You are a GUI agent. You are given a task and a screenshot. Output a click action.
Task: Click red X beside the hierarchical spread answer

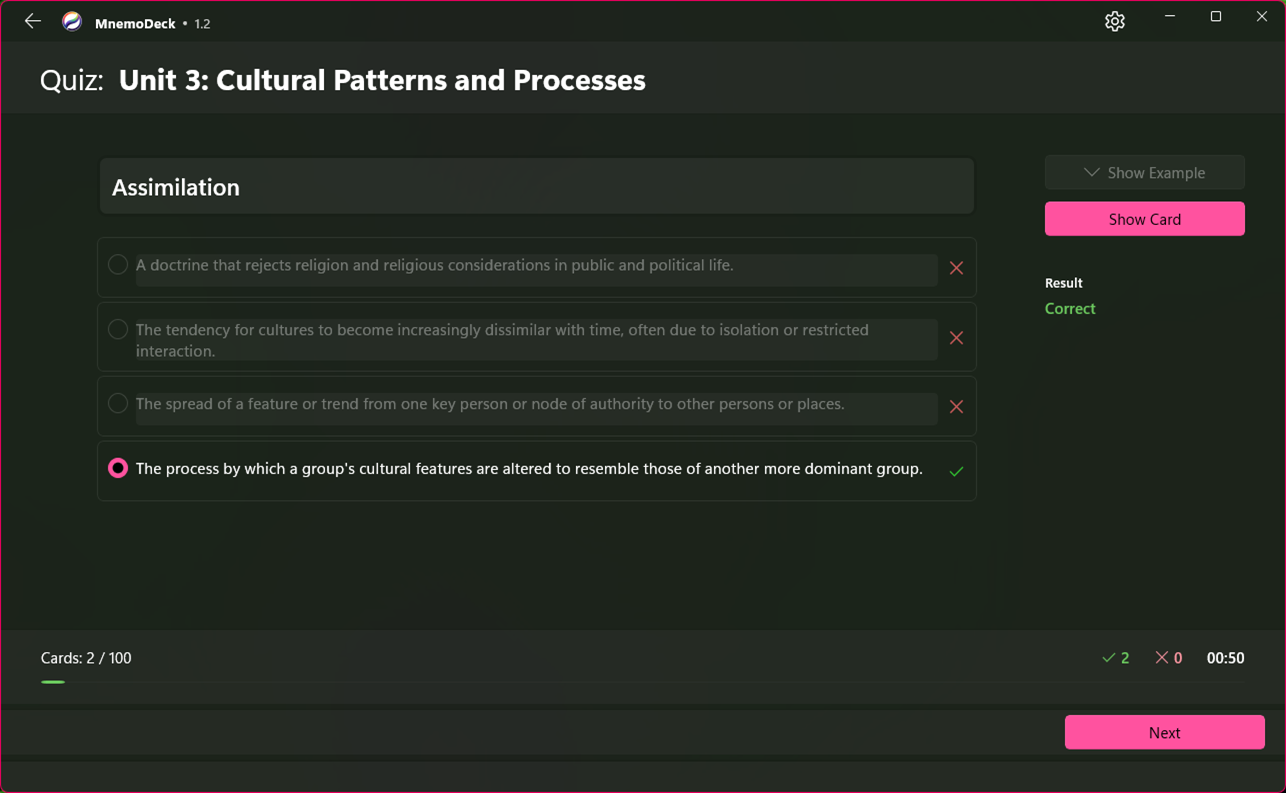pyautogui.click(x=956, y=407)
